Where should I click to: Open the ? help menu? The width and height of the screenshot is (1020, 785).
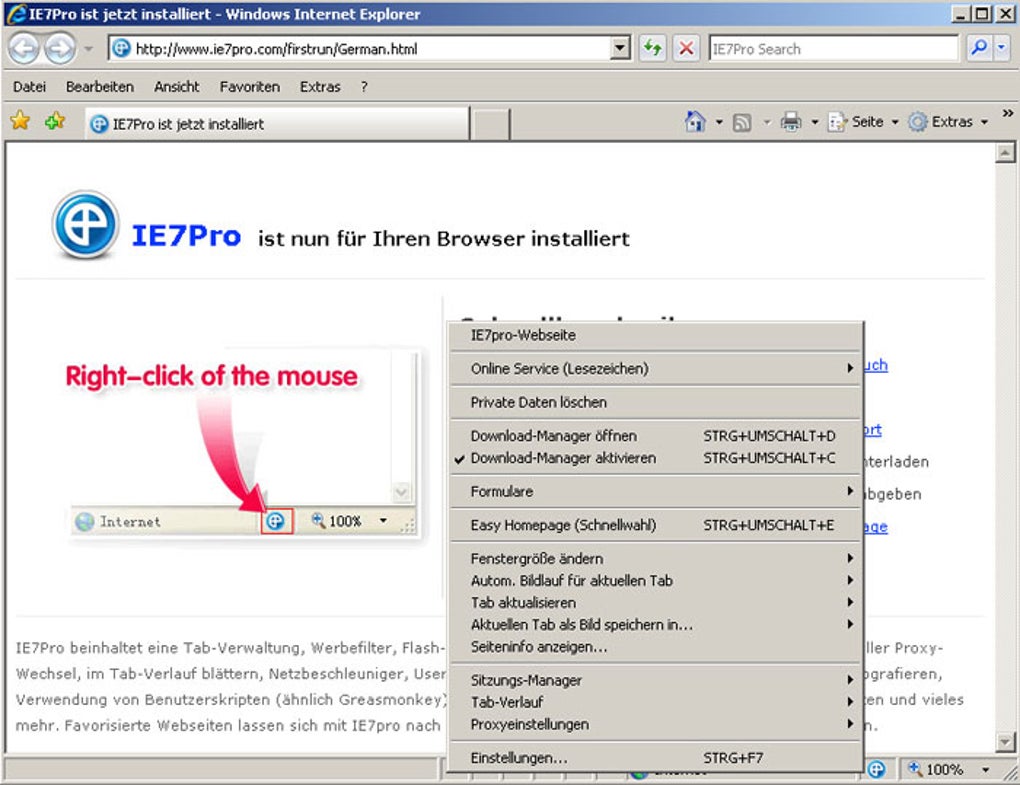click(x=364, y=86)
